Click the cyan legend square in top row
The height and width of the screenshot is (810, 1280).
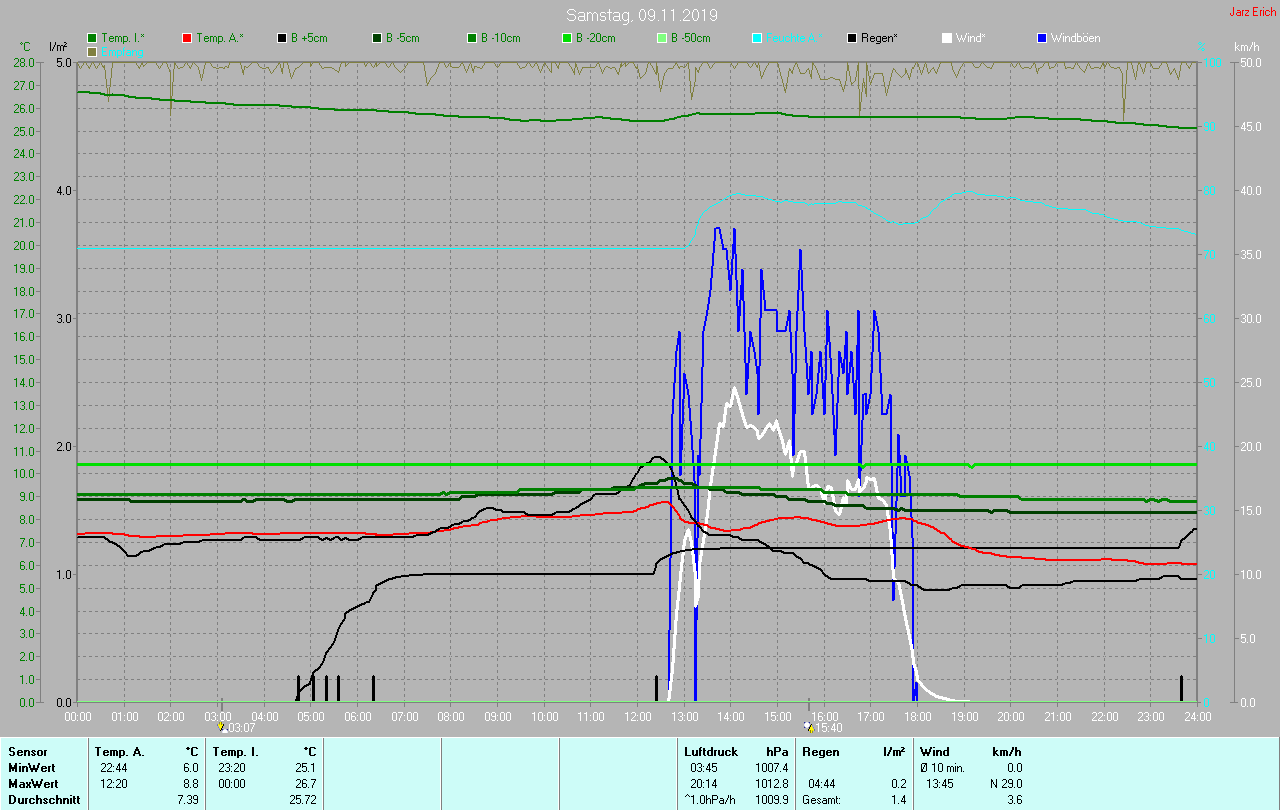click(757, 38)
